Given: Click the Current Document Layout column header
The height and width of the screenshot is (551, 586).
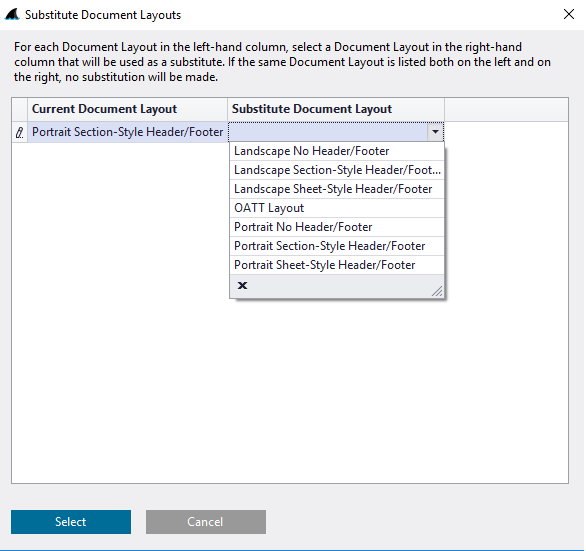Looking at the screenshot, I should point(127,109).
